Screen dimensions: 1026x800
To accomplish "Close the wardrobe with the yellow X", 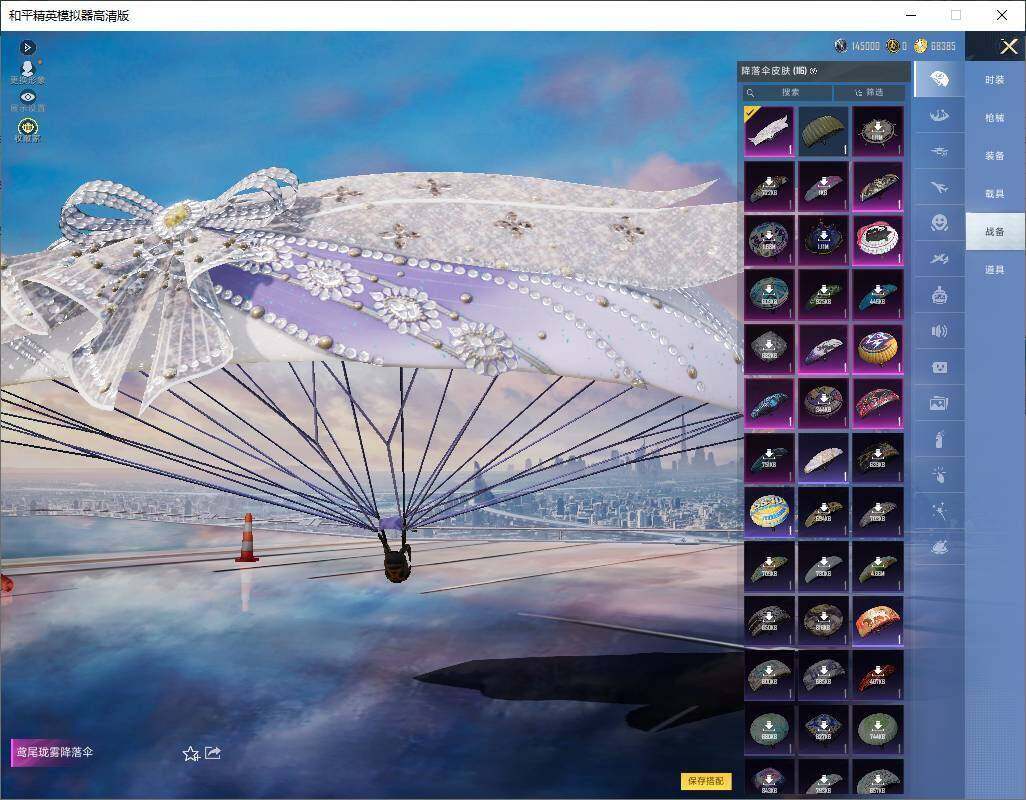I will [x=1008, y=46].
